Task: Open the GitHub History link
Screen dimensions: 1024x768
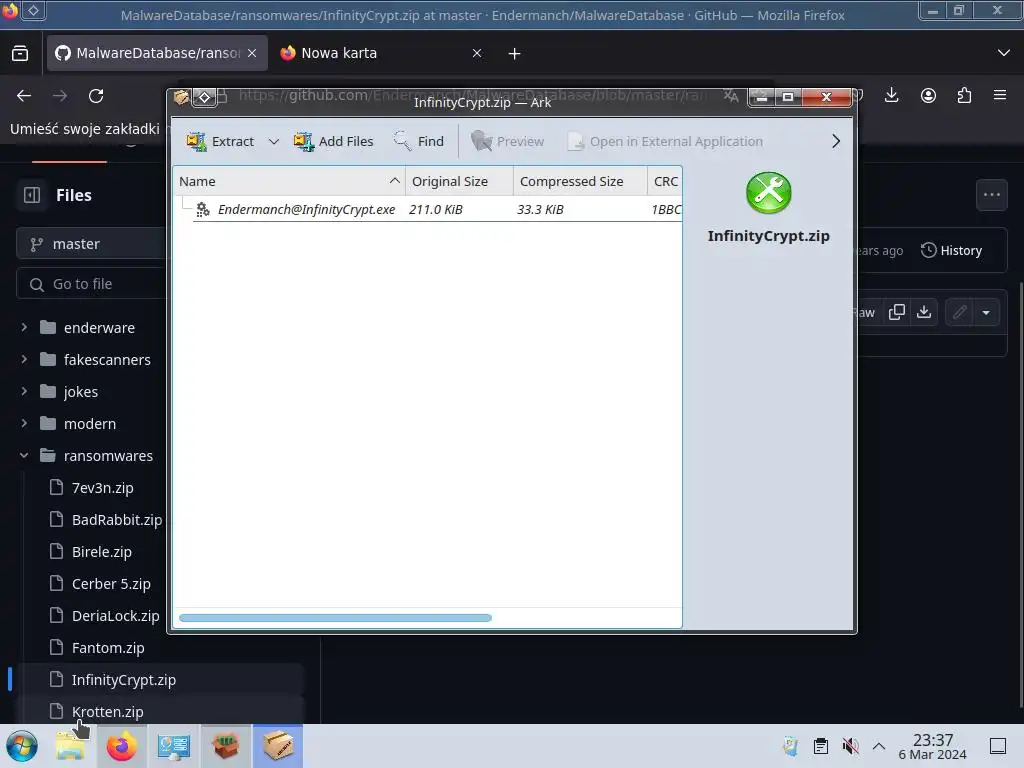Action: pyautogui.click(x=952, y=251)
